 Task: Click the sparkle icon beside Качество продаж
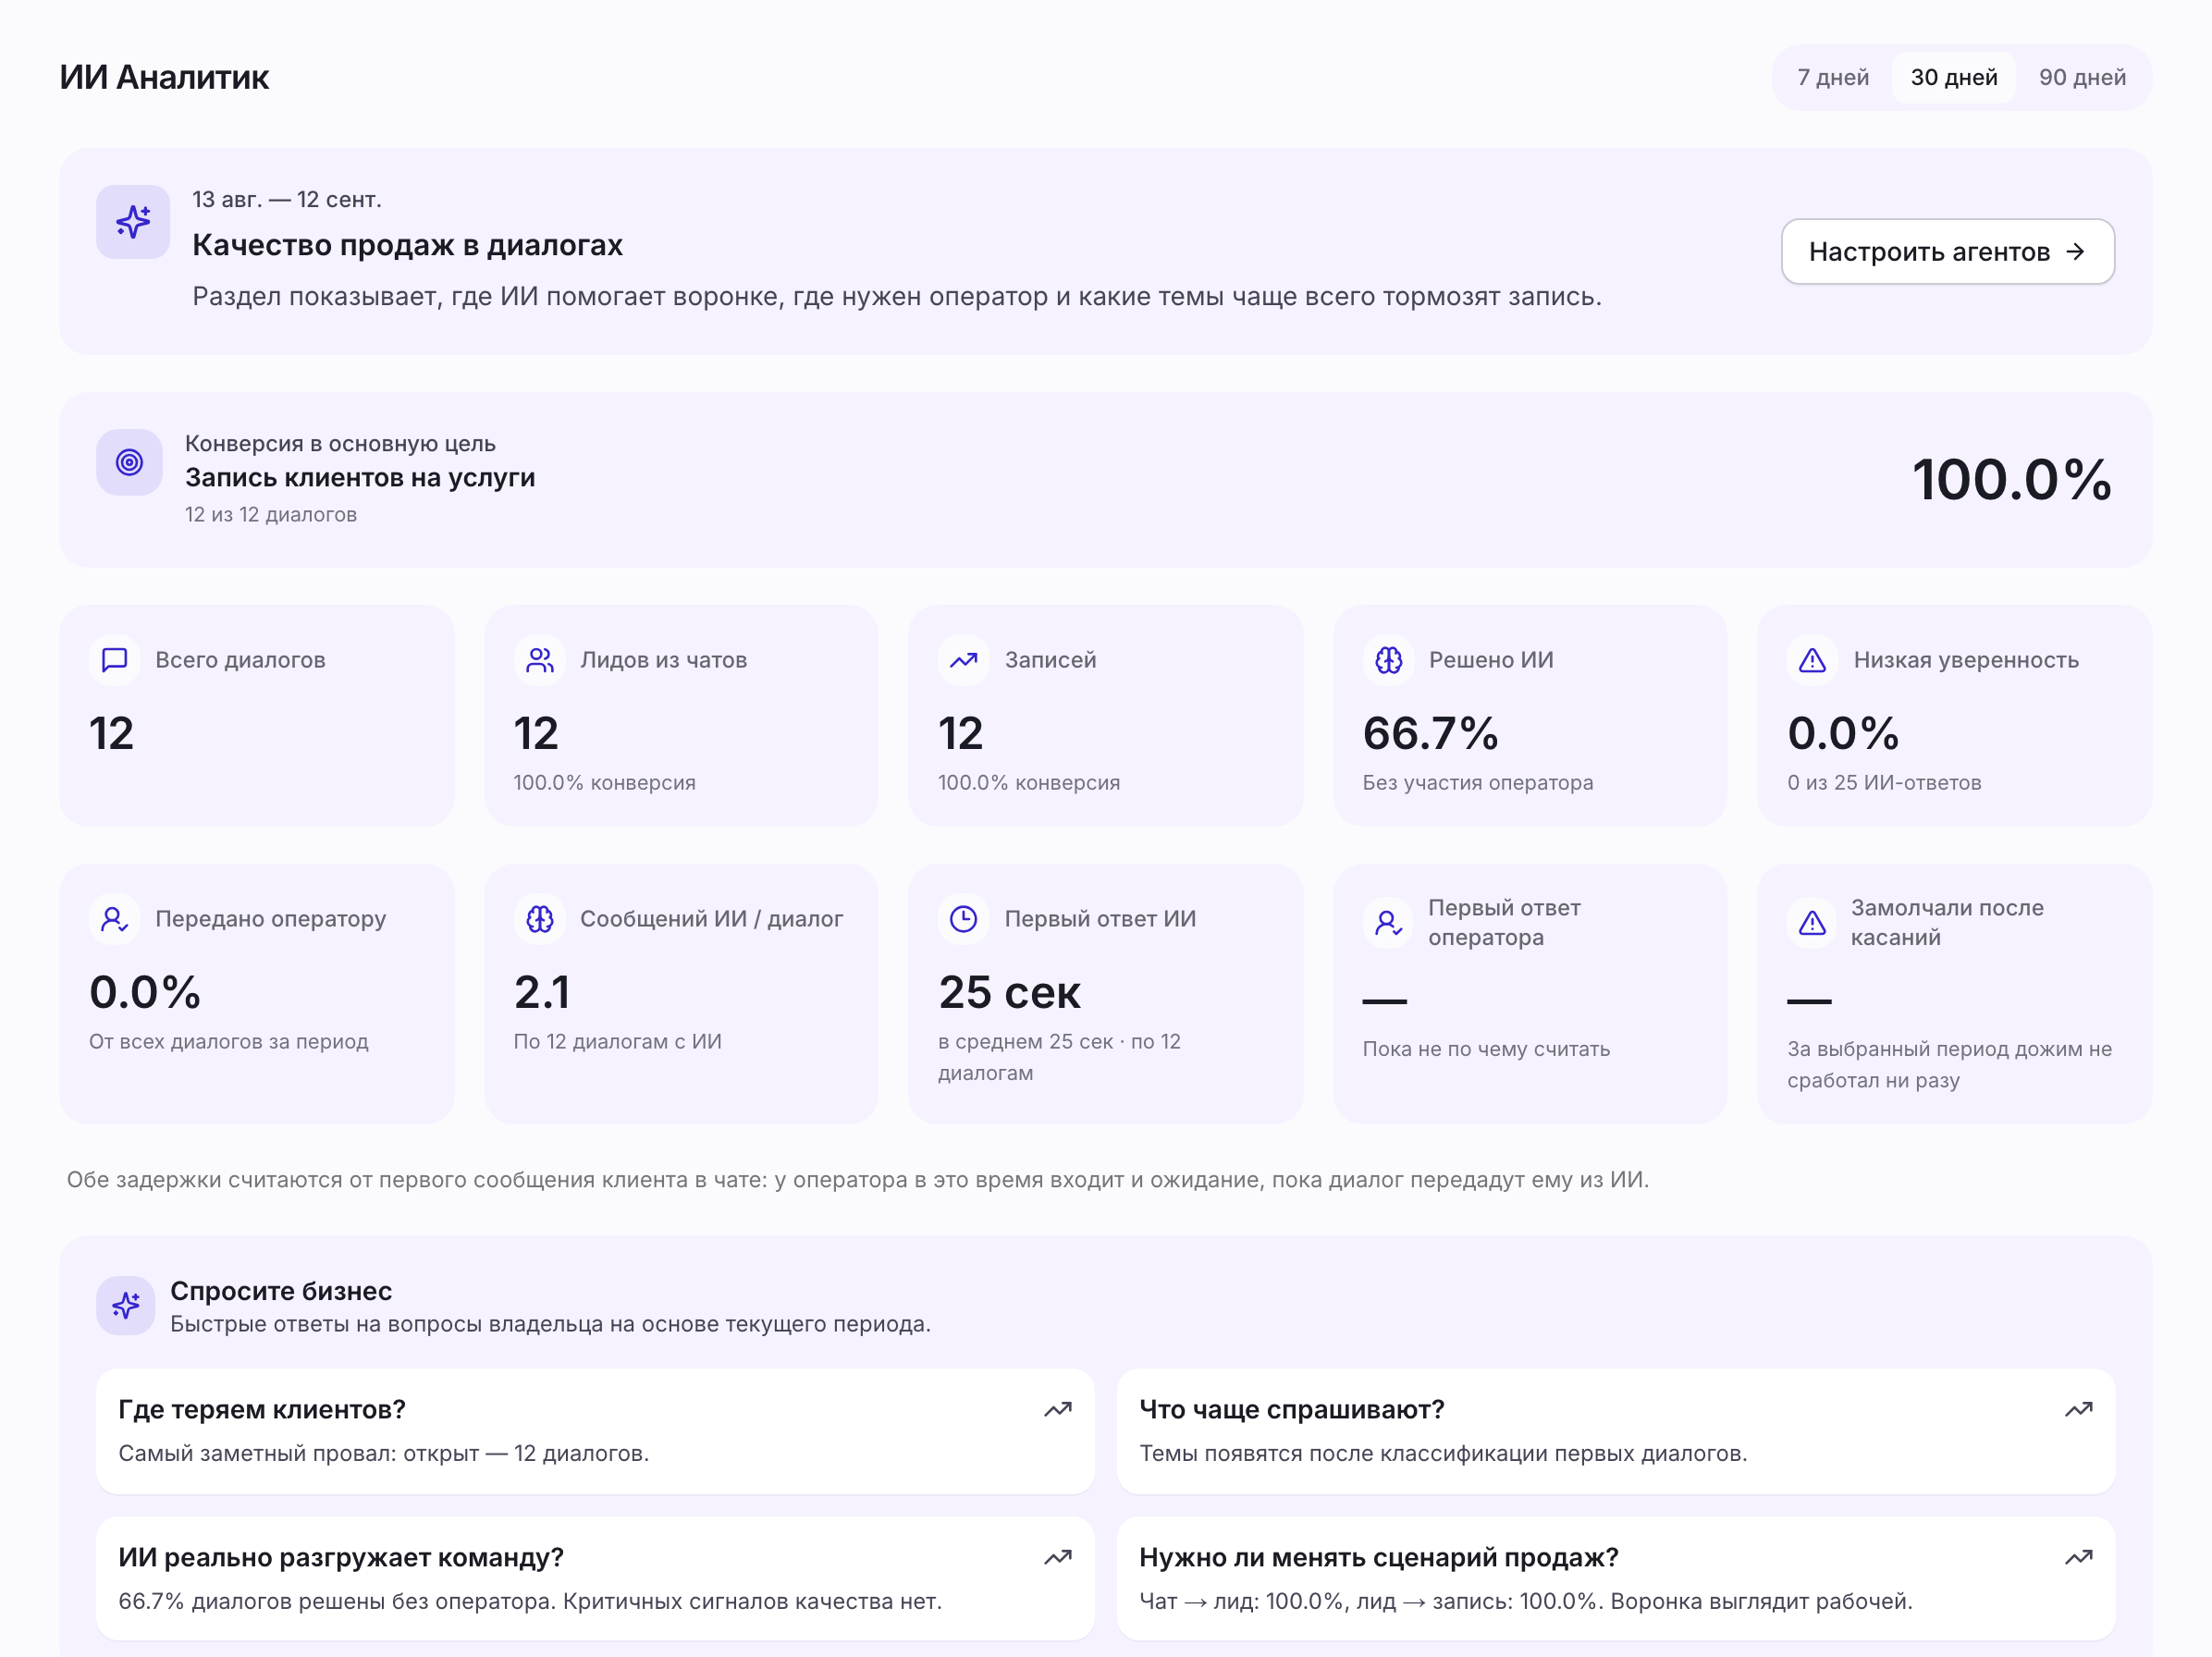[x=133, y=222]
